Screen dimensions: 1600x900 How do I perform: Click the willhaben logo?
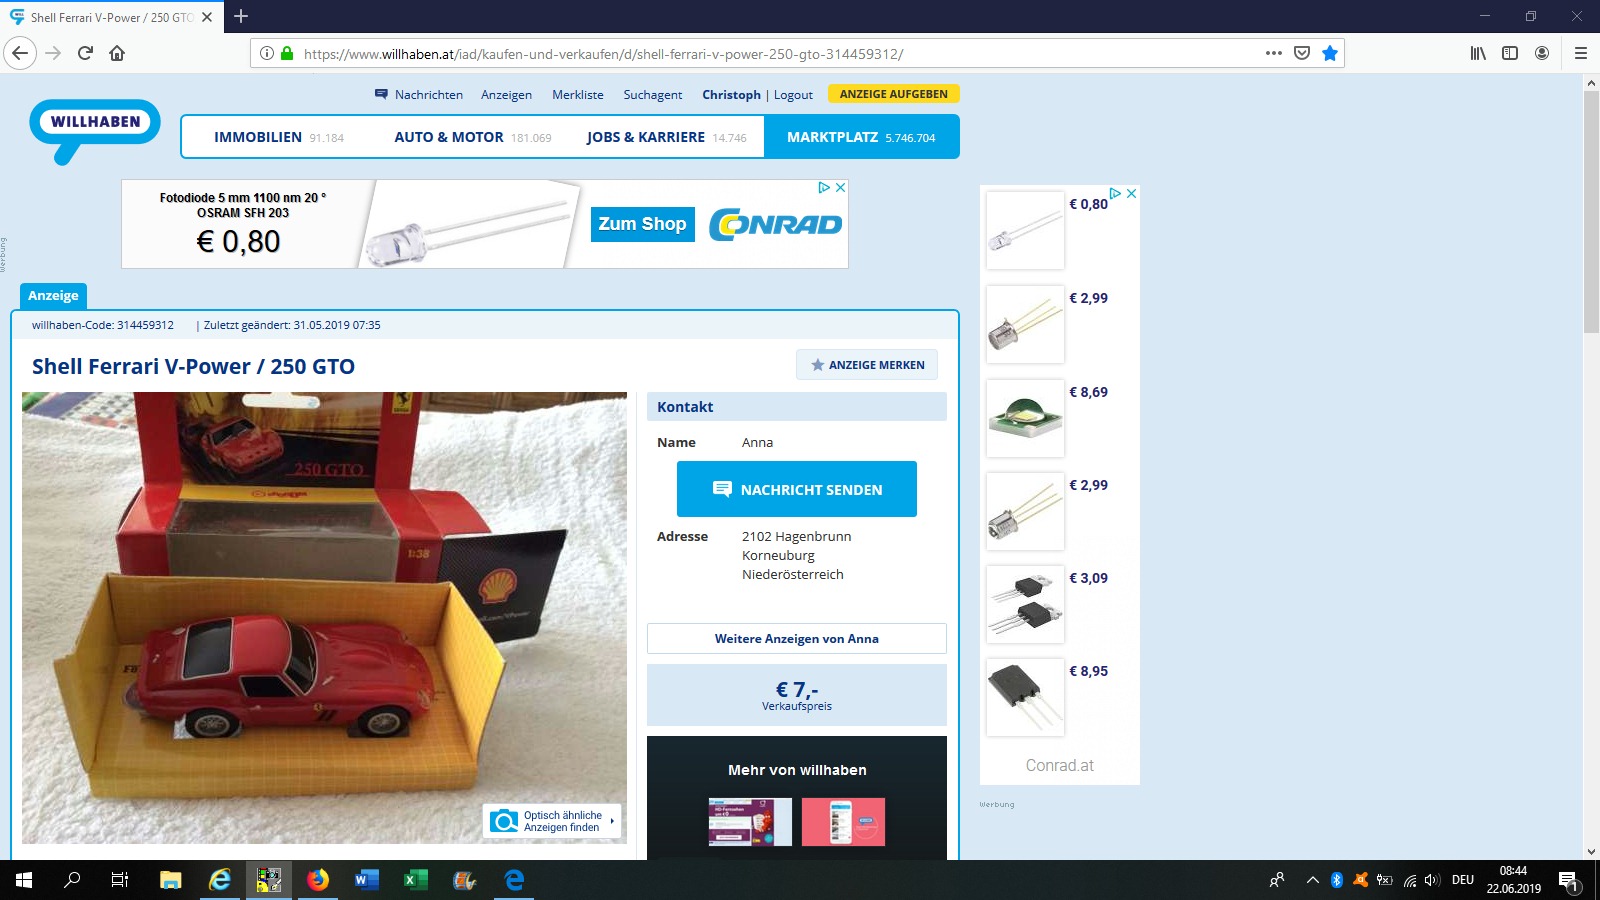point(95,130)
